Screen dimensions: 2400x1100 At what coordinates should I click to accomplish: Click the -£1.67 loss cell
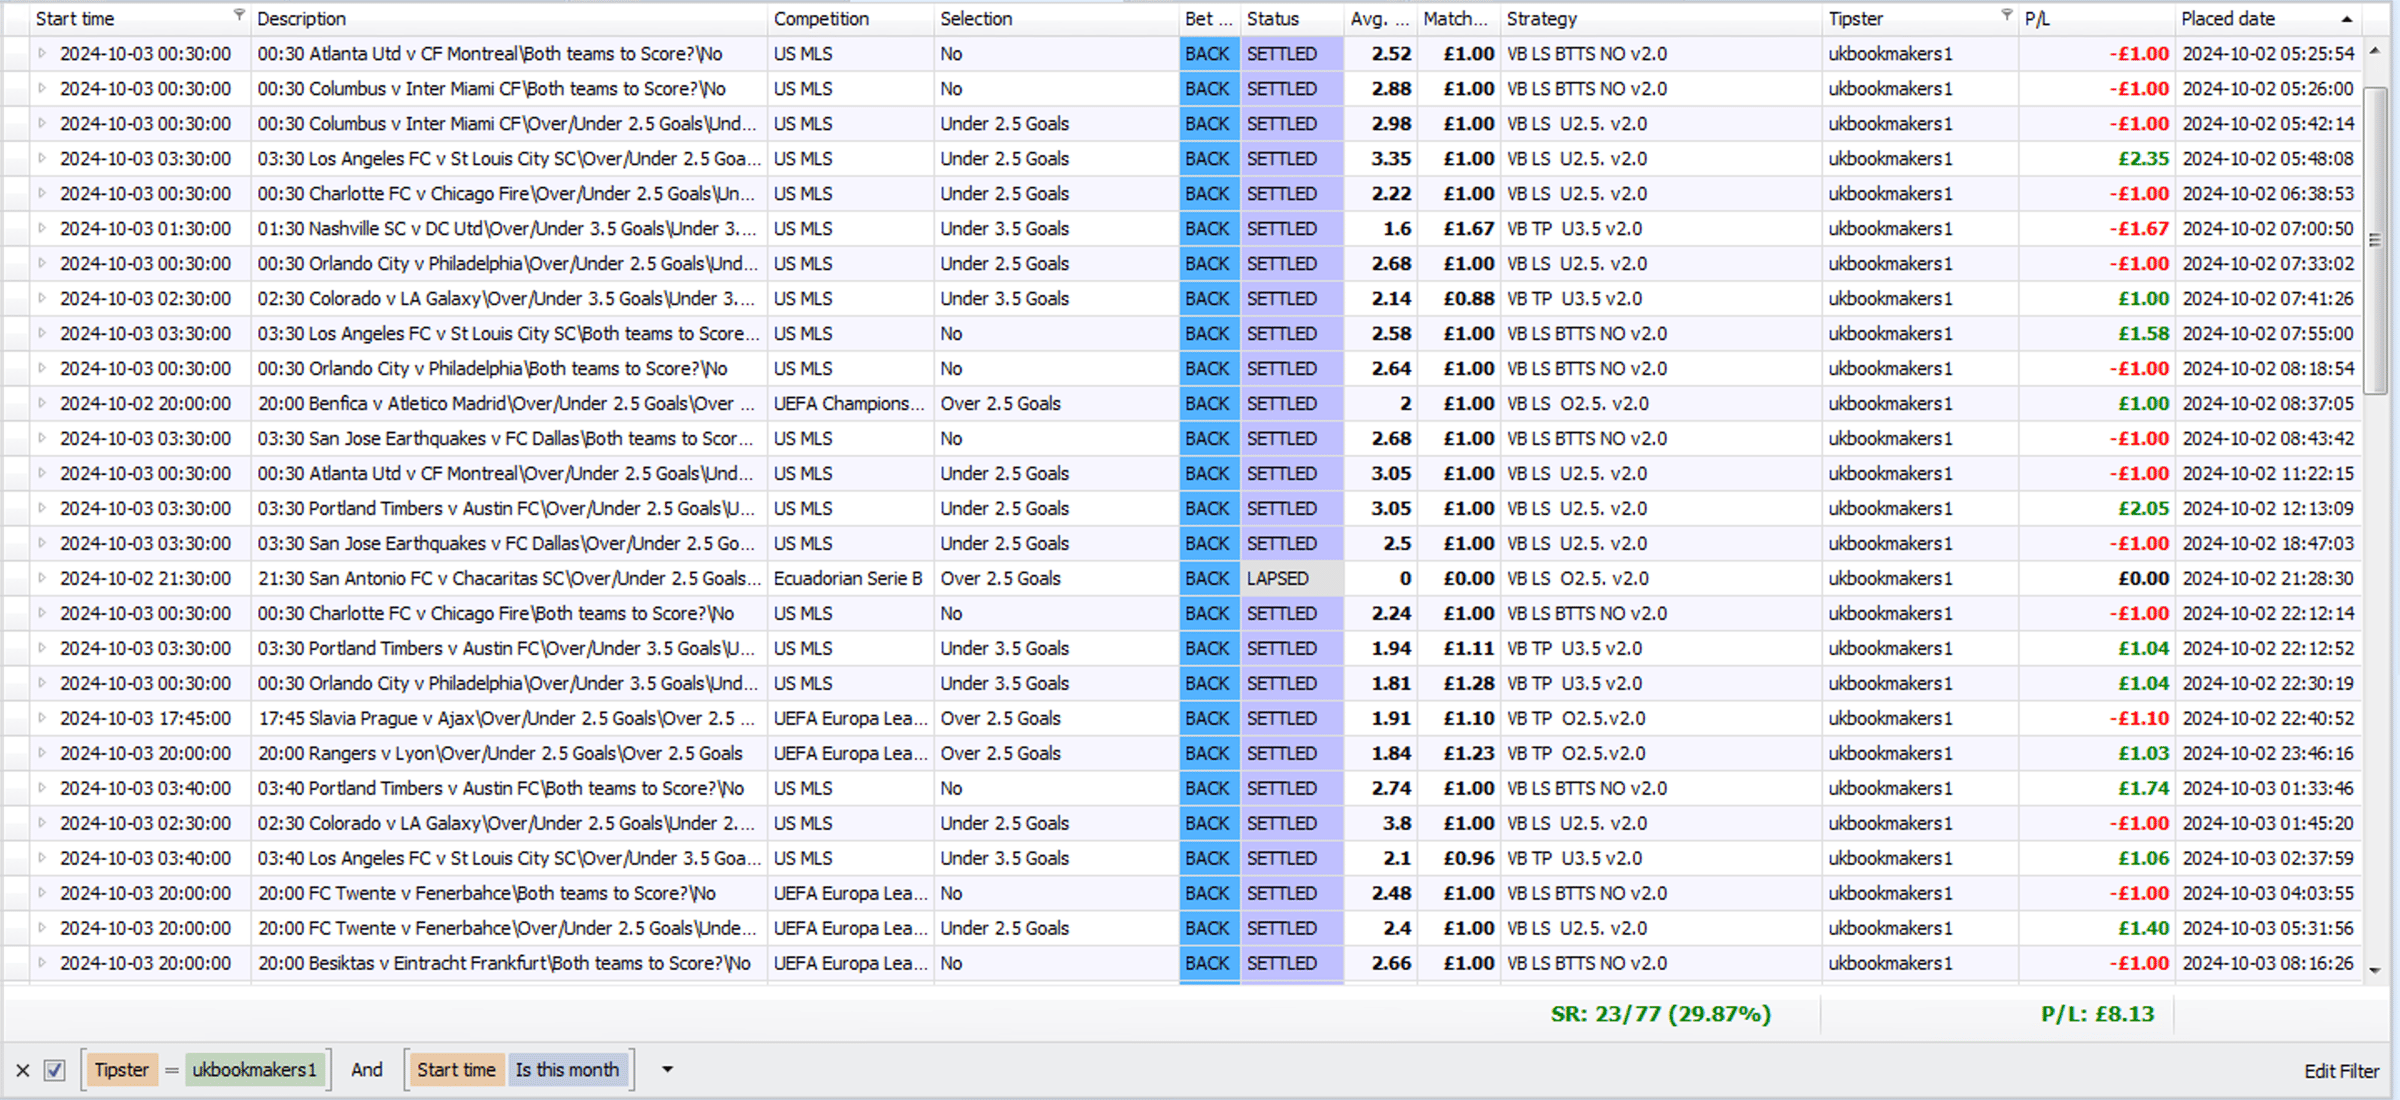[2097, 228]
